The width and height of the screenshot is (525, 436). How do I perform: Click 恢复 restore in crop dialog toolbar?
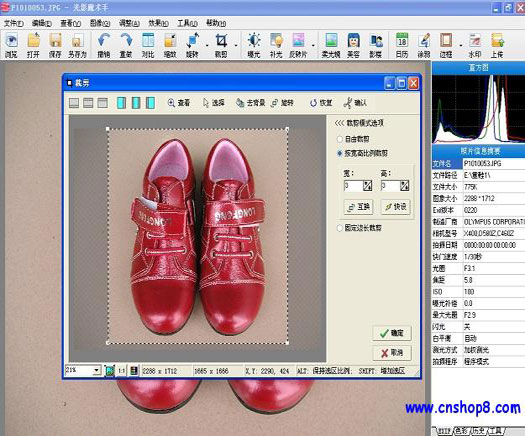tap(321, 103)
